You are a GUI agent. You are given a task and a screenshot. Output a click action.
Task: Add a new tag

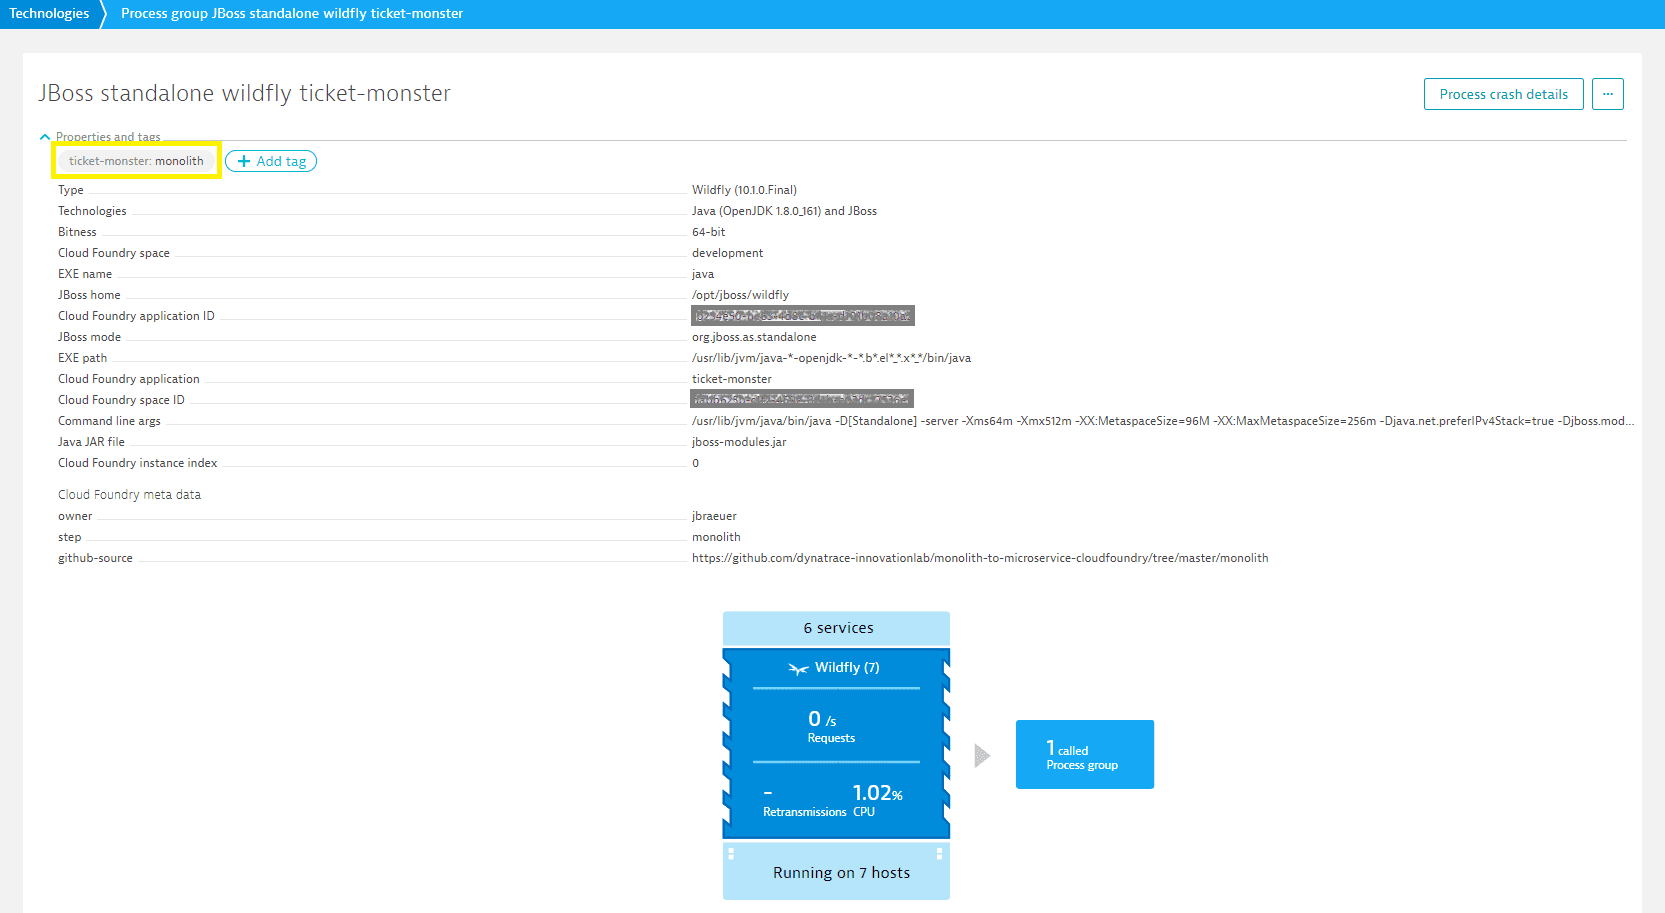click(271, 161)
